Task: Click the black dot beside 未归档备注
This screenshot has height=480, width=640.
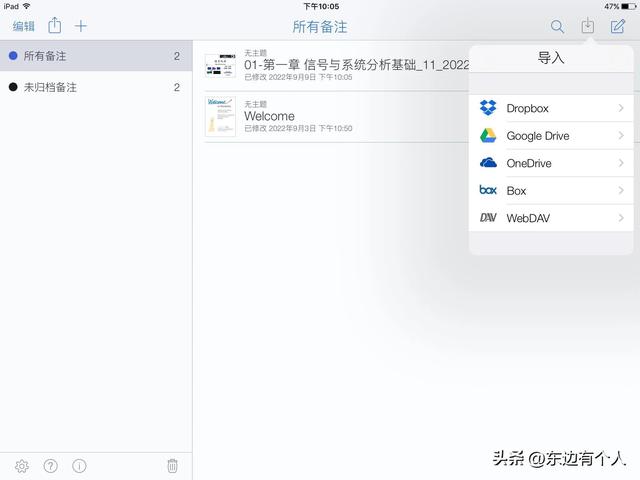Action: coord(13,87)
